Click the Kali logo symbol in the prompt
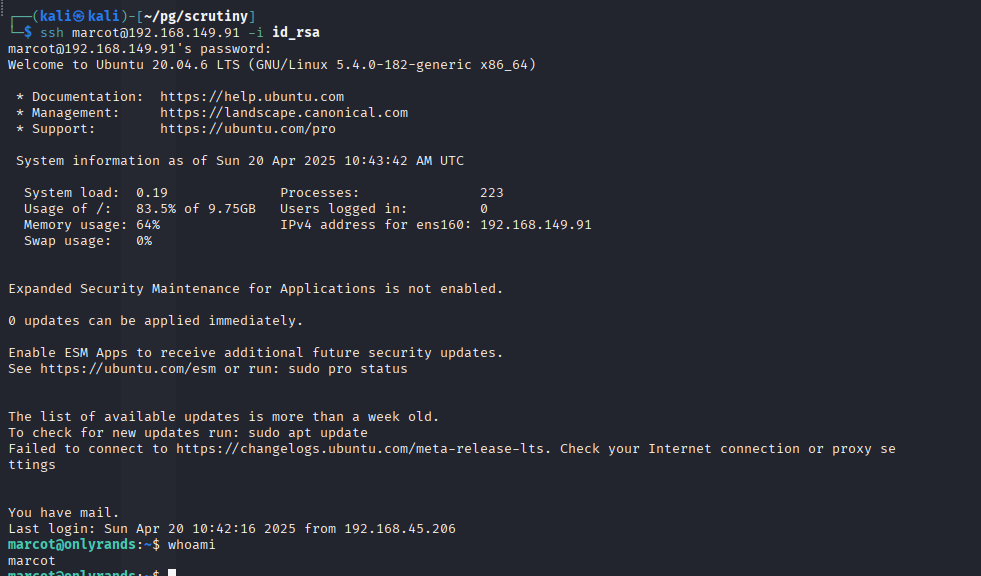This screenshot has height=576, width=981. click(79, 16)
